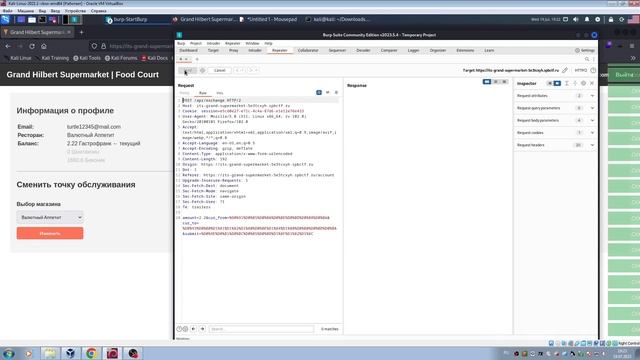Toggle the request \n line-wrap icon

[327, 93]
